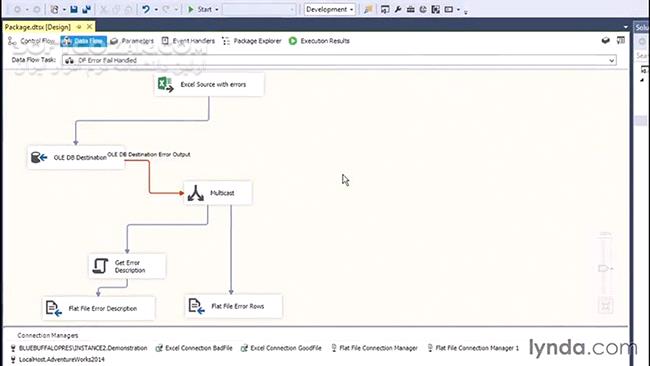Select the OLE DB Destination component
The image size is (650, 366).
[76, 157]
